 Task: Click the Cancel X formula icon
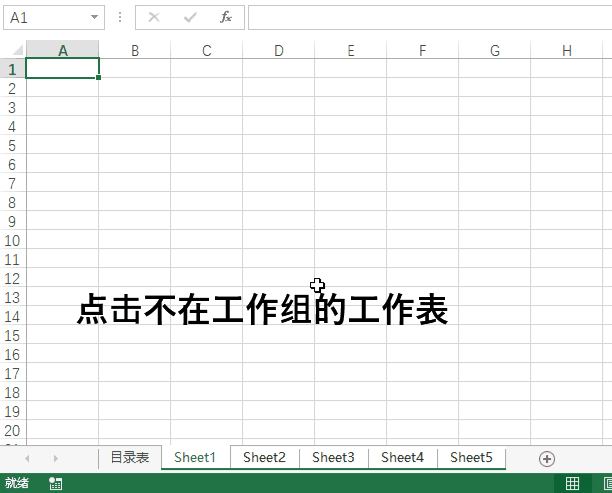[154, 17]
